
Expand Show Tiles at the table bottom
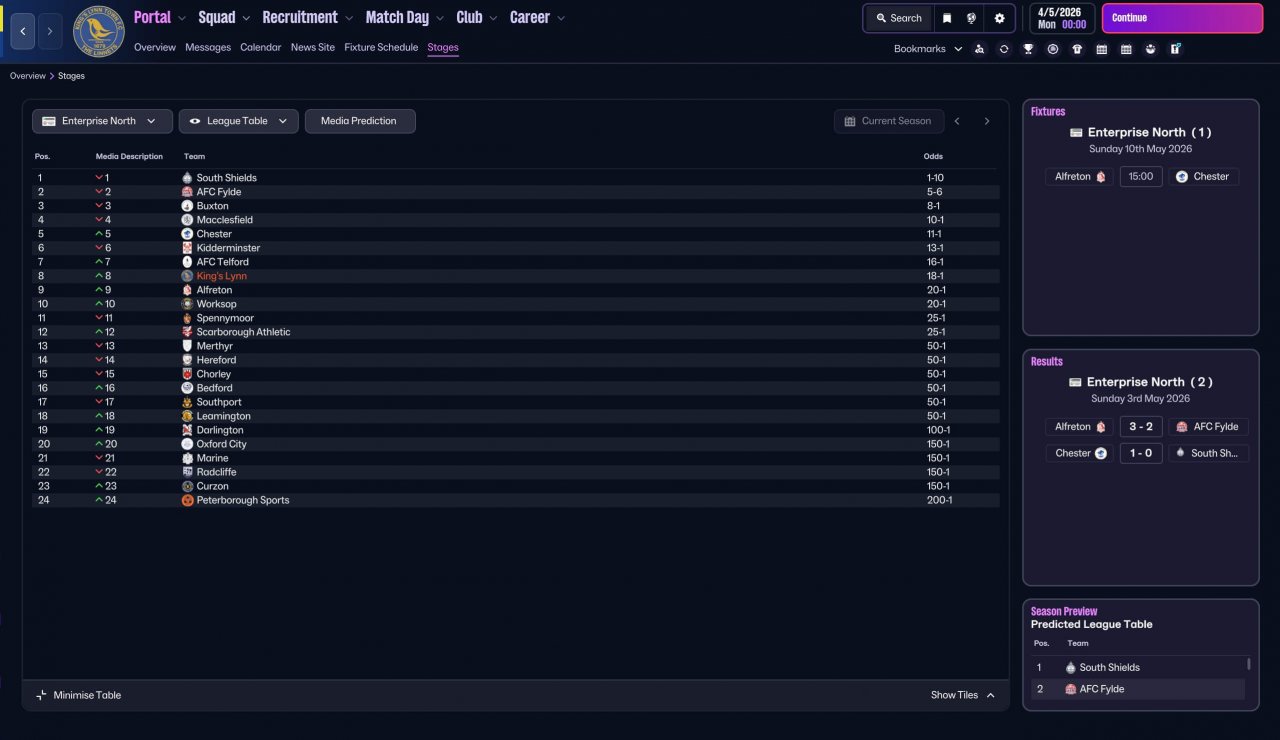click(963, 695)
